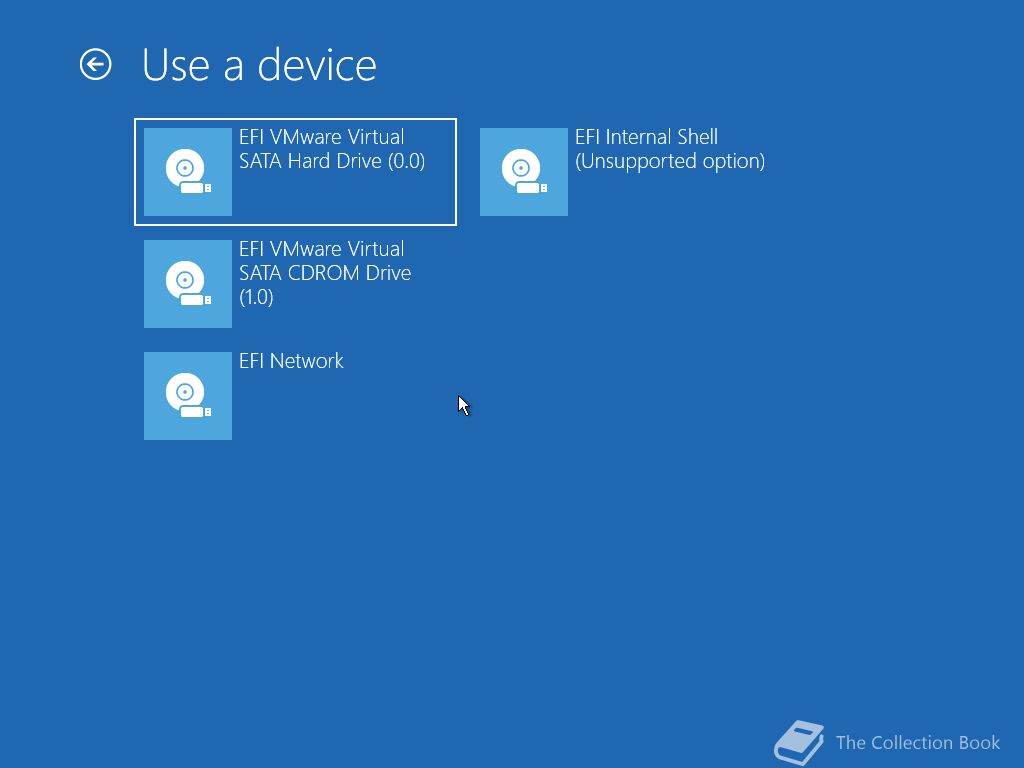This screenshot has height=768, width=1024.
Task: Click the SATA CDROM Drive disk icon
Action: coord(188,283)
